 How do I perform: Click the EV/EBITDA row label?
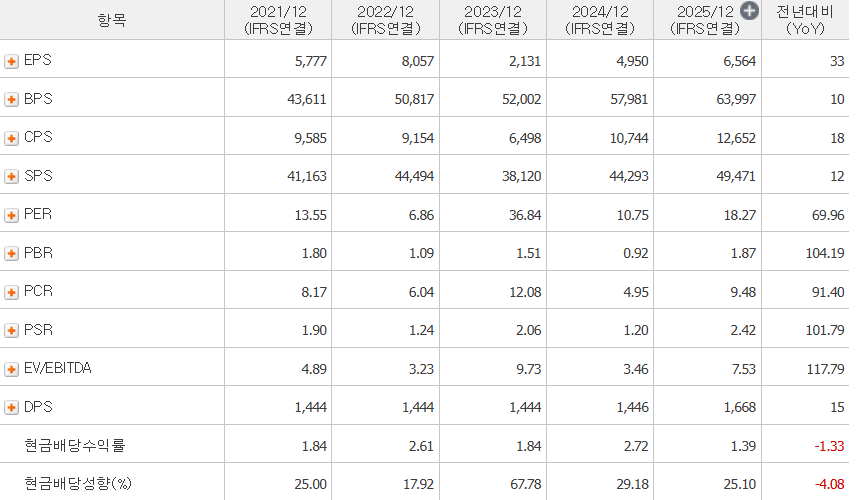(x=57, y=369)
